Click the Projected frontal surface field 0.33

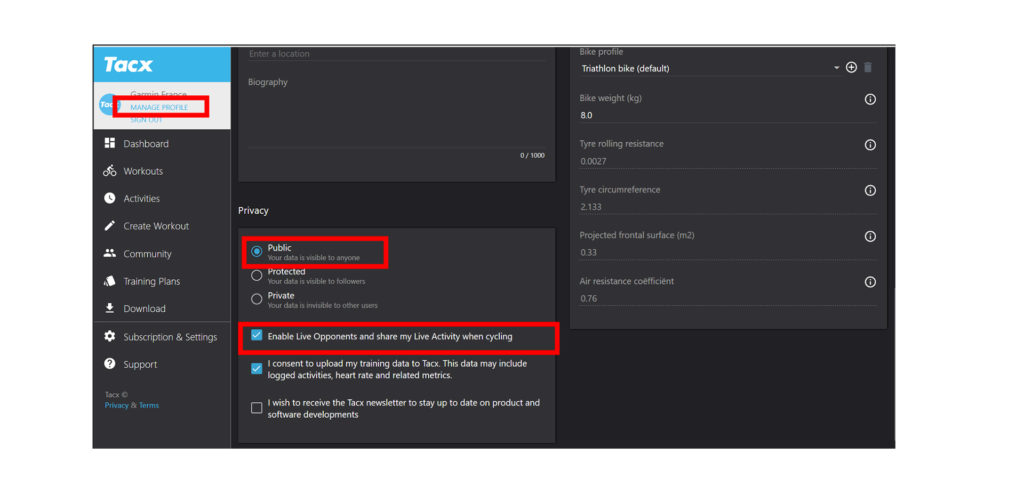728,252
